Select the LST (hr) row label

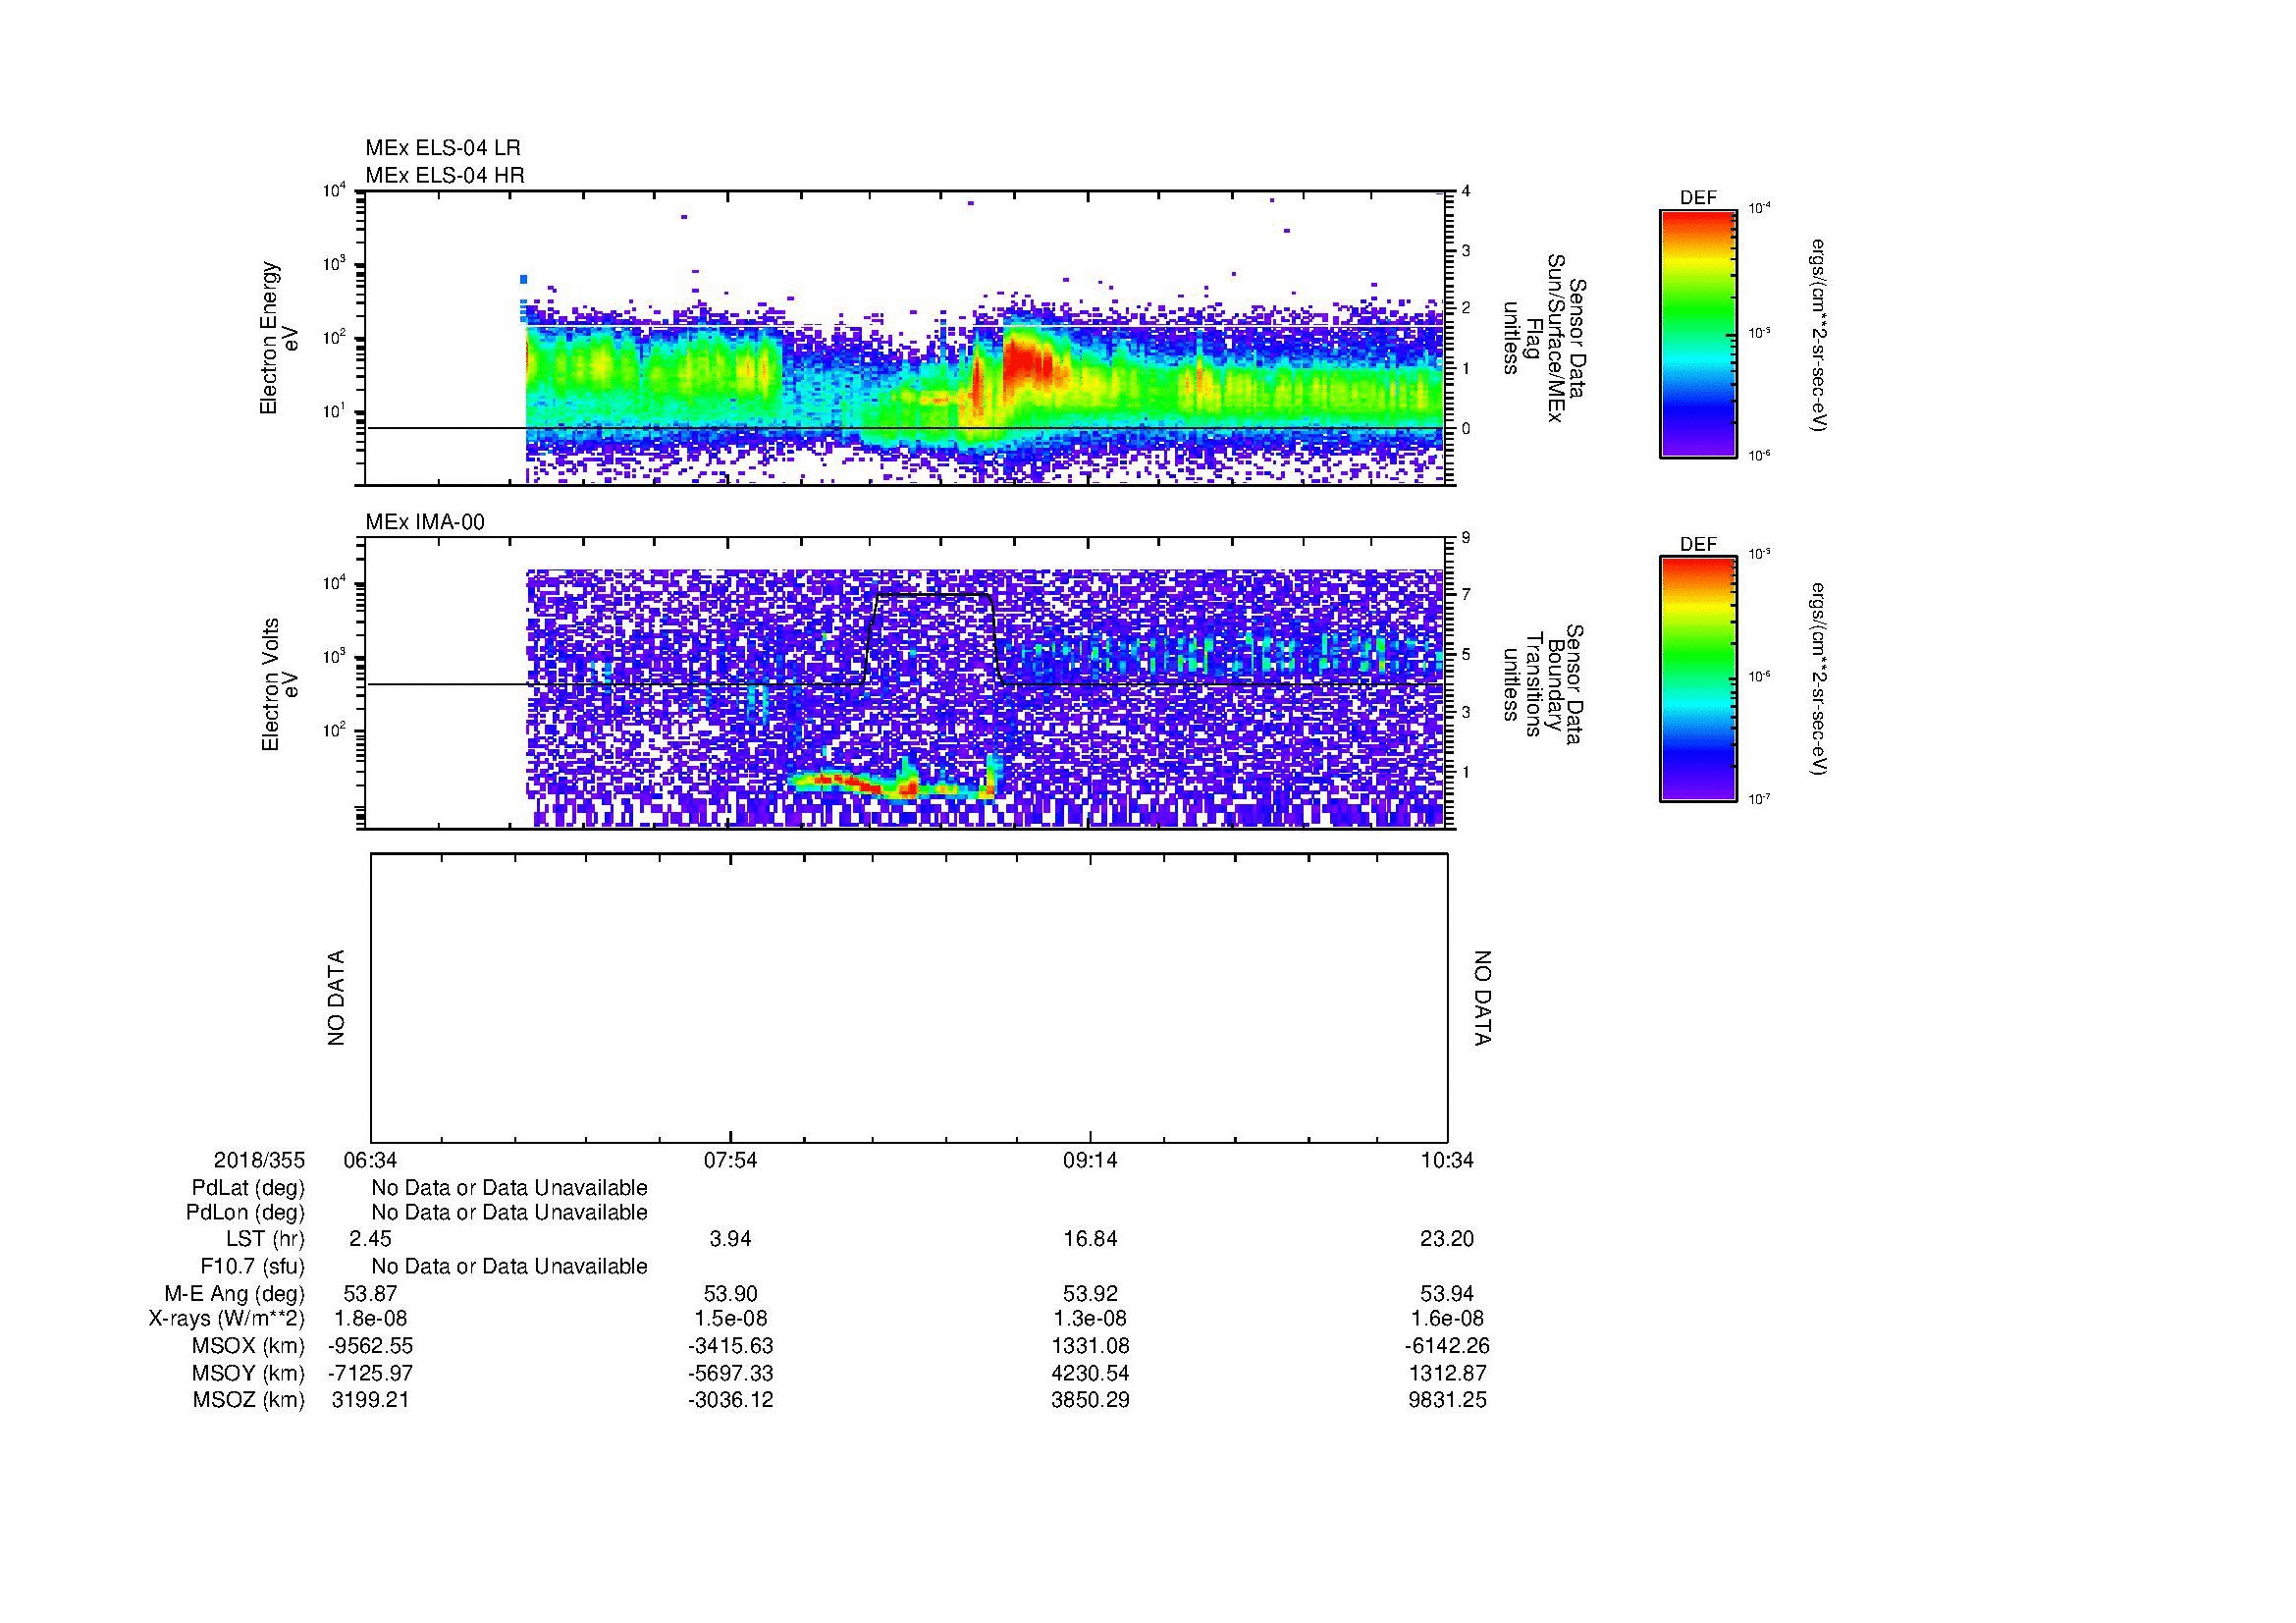coord(265,1239)
